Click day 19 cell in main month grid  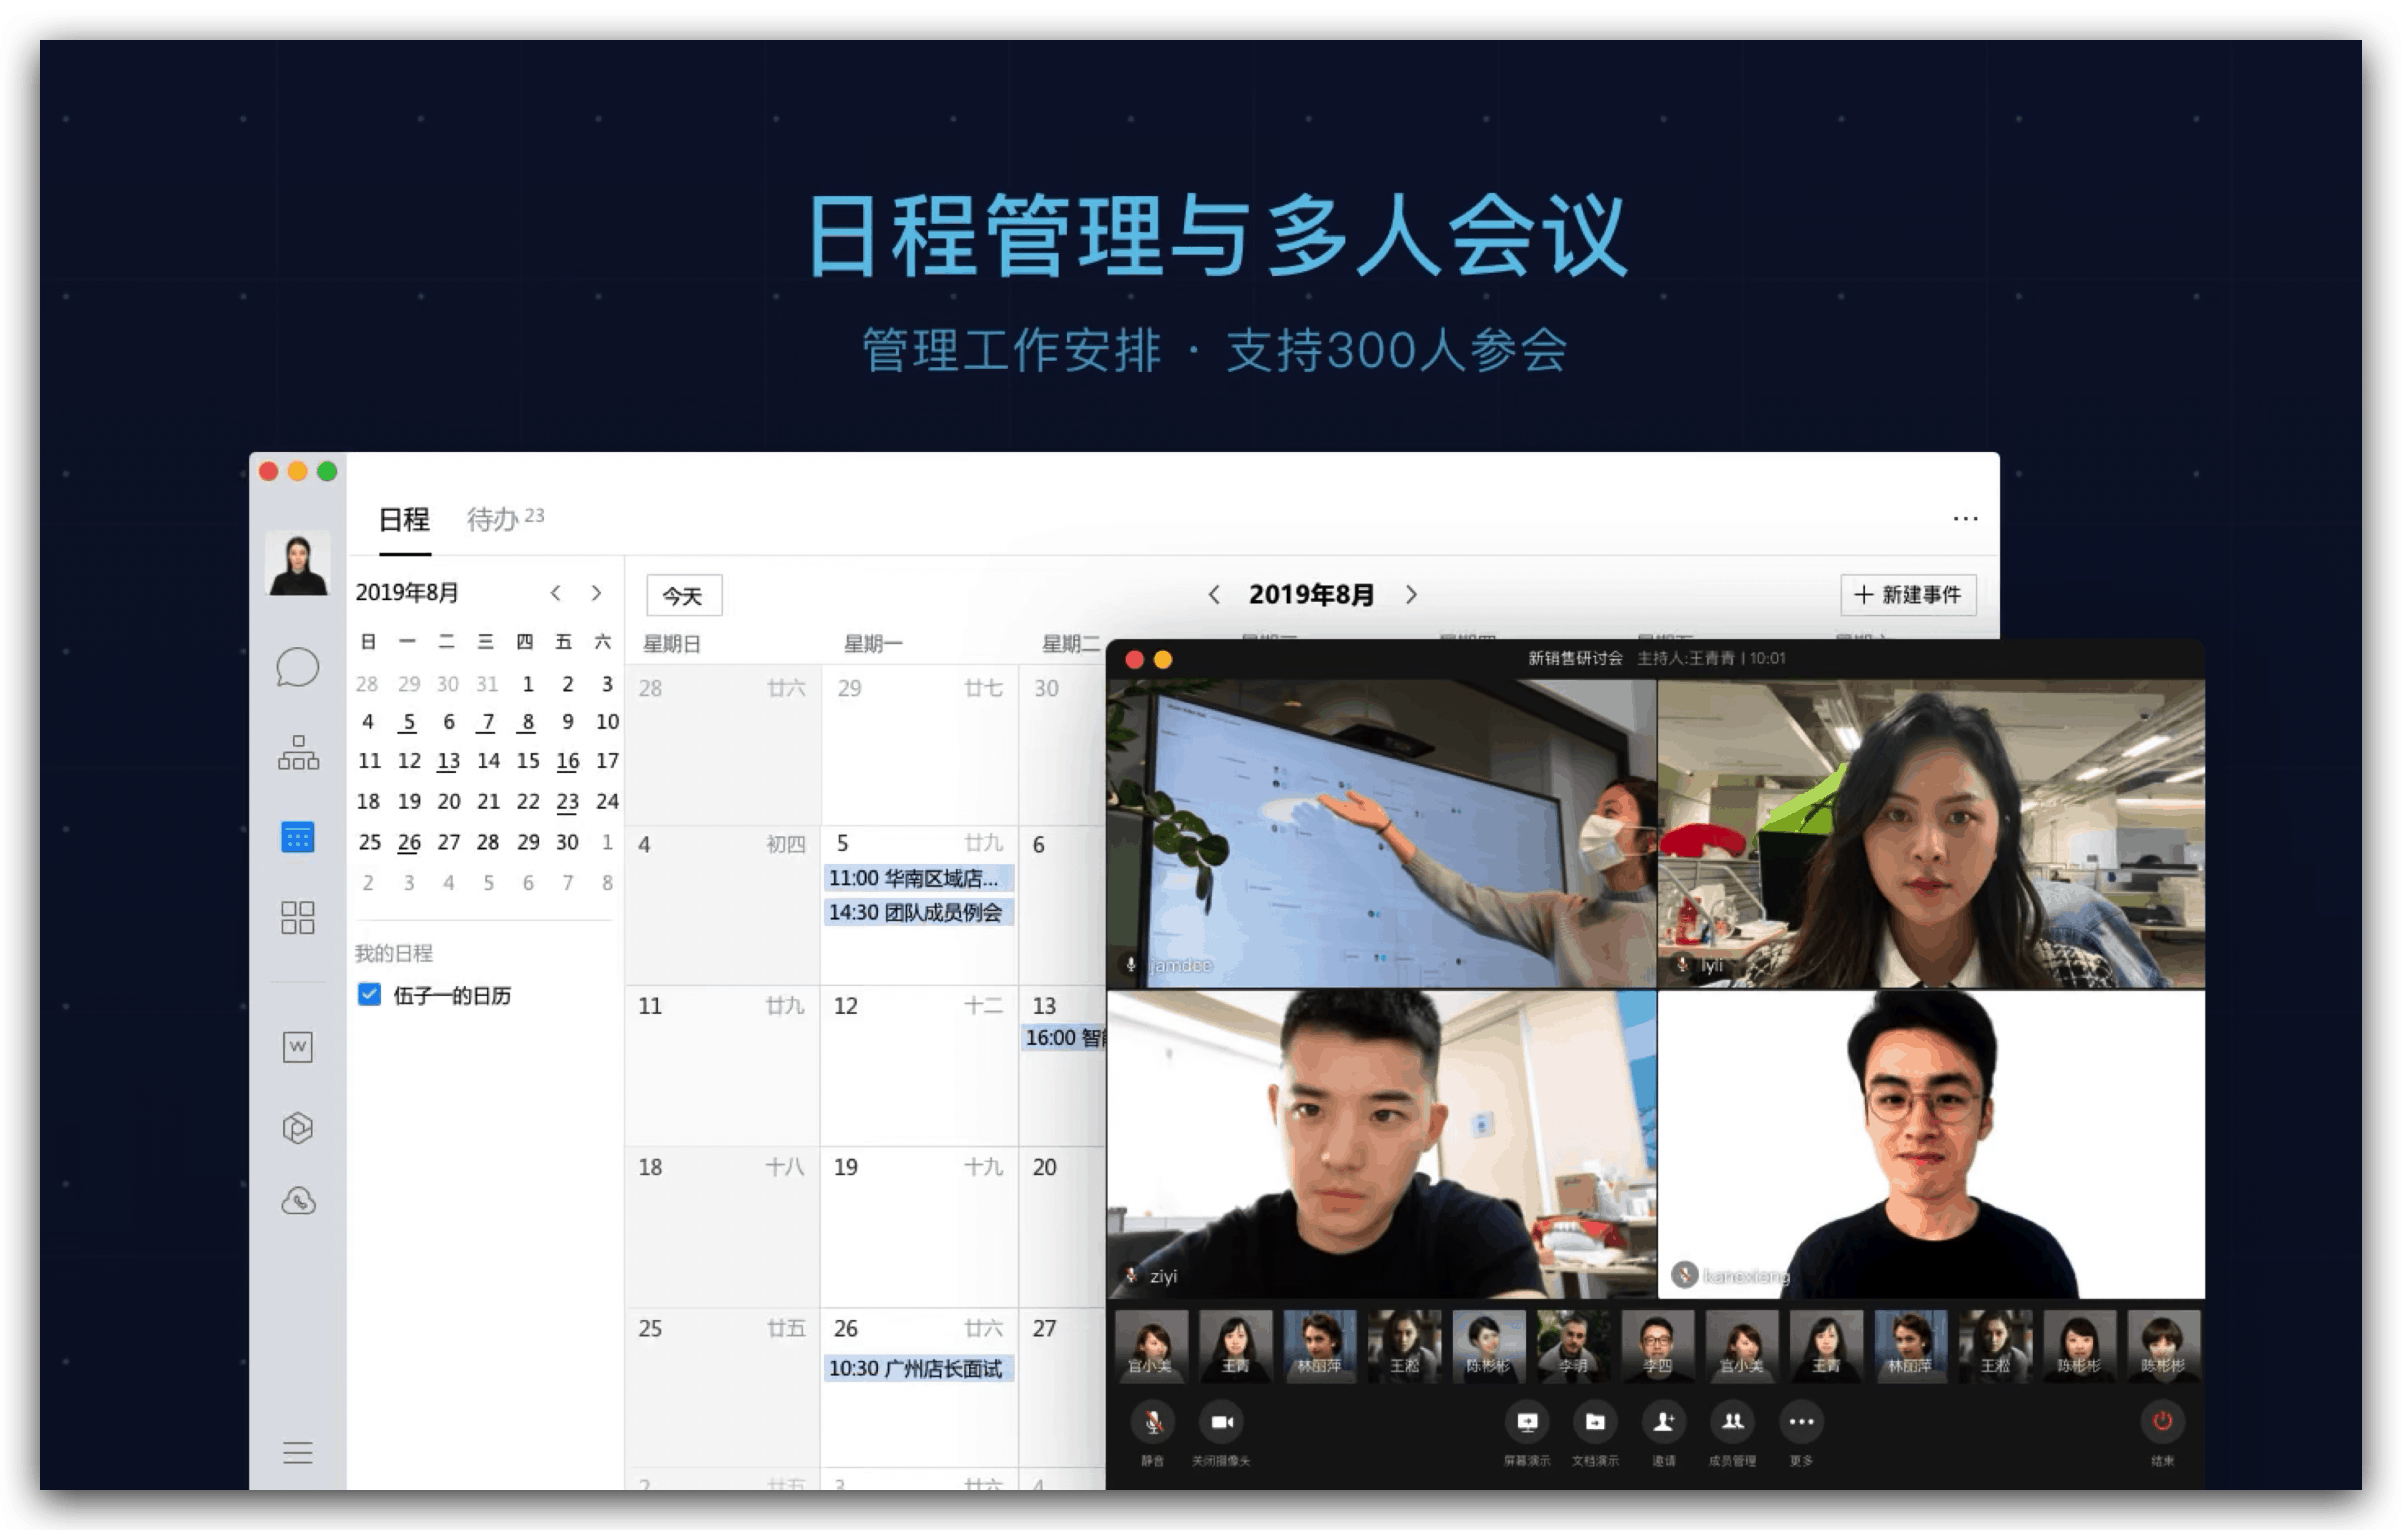point(919,1227)
